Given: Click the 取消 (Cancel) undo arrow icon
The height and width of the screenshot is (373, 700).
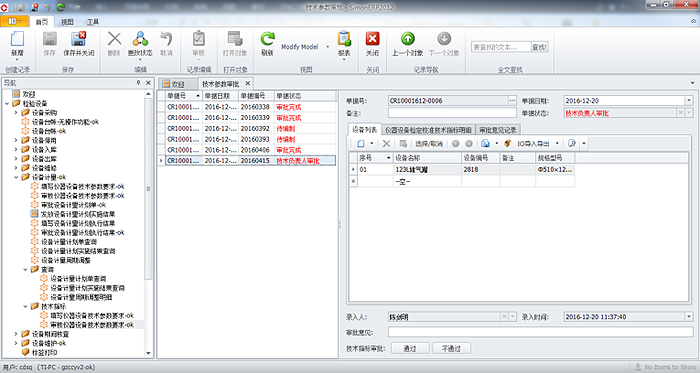Looking at the screenshot, I should coord(166,39).
